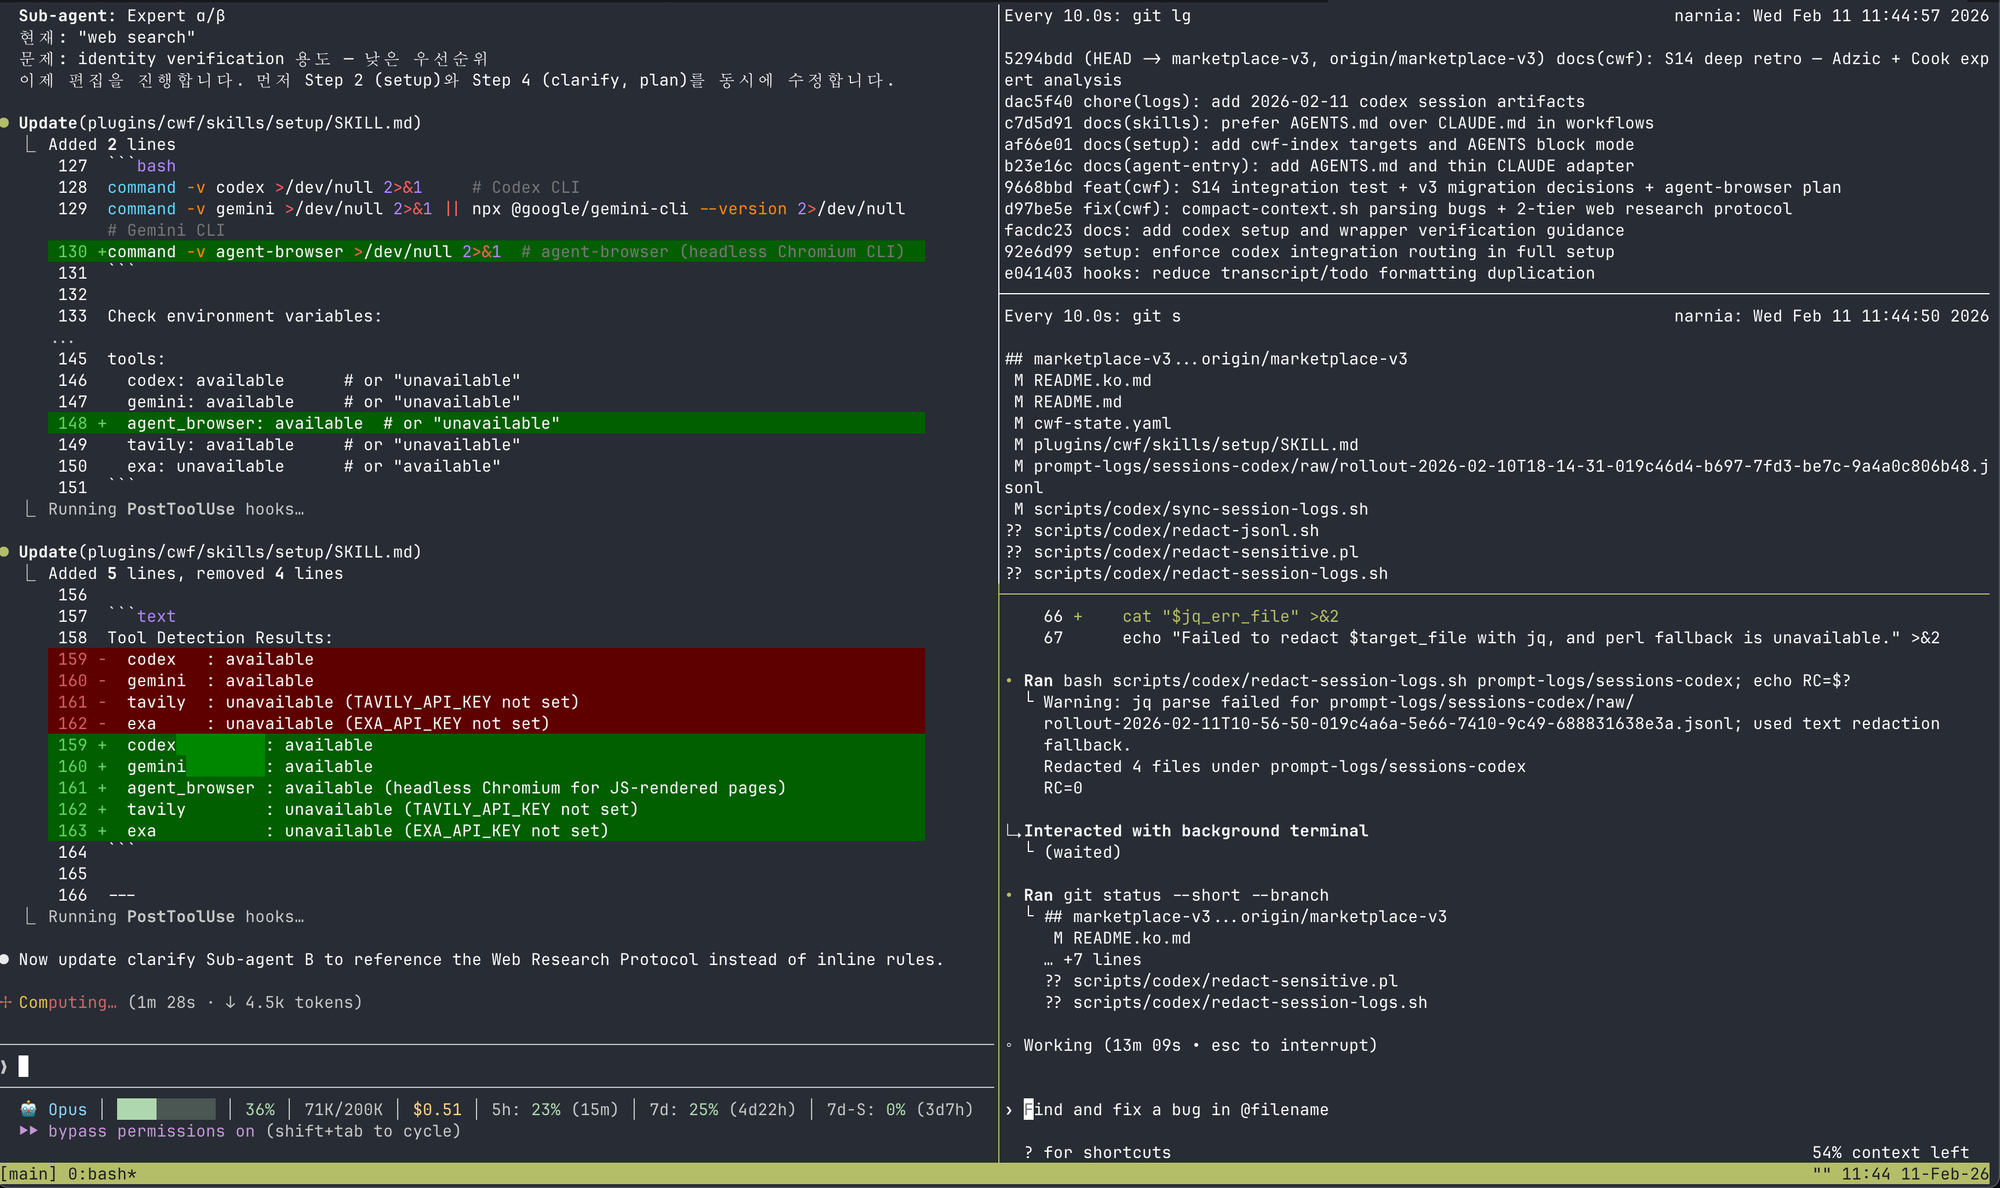2000x1188 pixels.
Task: Click the Opus model name label
Action: tap(67, 1109)
